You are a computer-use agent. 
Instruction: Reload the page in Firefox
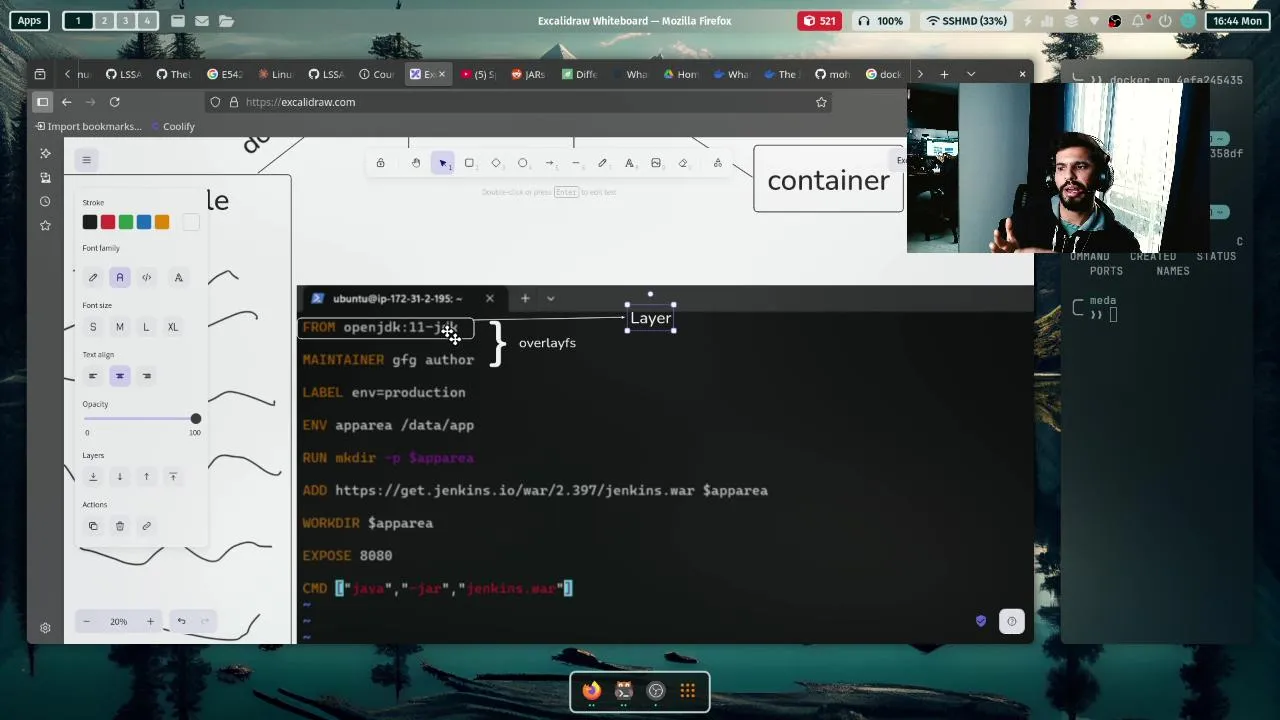coord(114,102)
